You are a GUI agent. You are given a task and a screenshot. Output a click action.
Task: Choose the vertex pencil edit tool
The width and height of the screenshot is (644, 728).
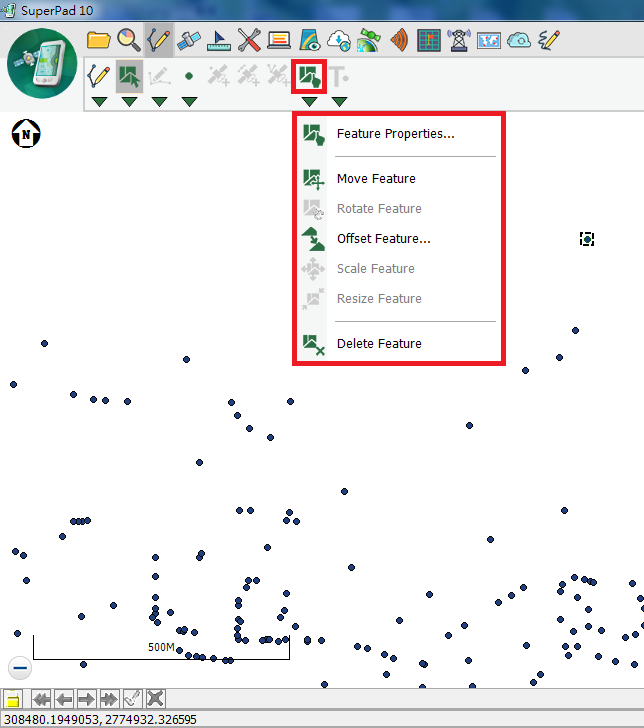point(99,76)
